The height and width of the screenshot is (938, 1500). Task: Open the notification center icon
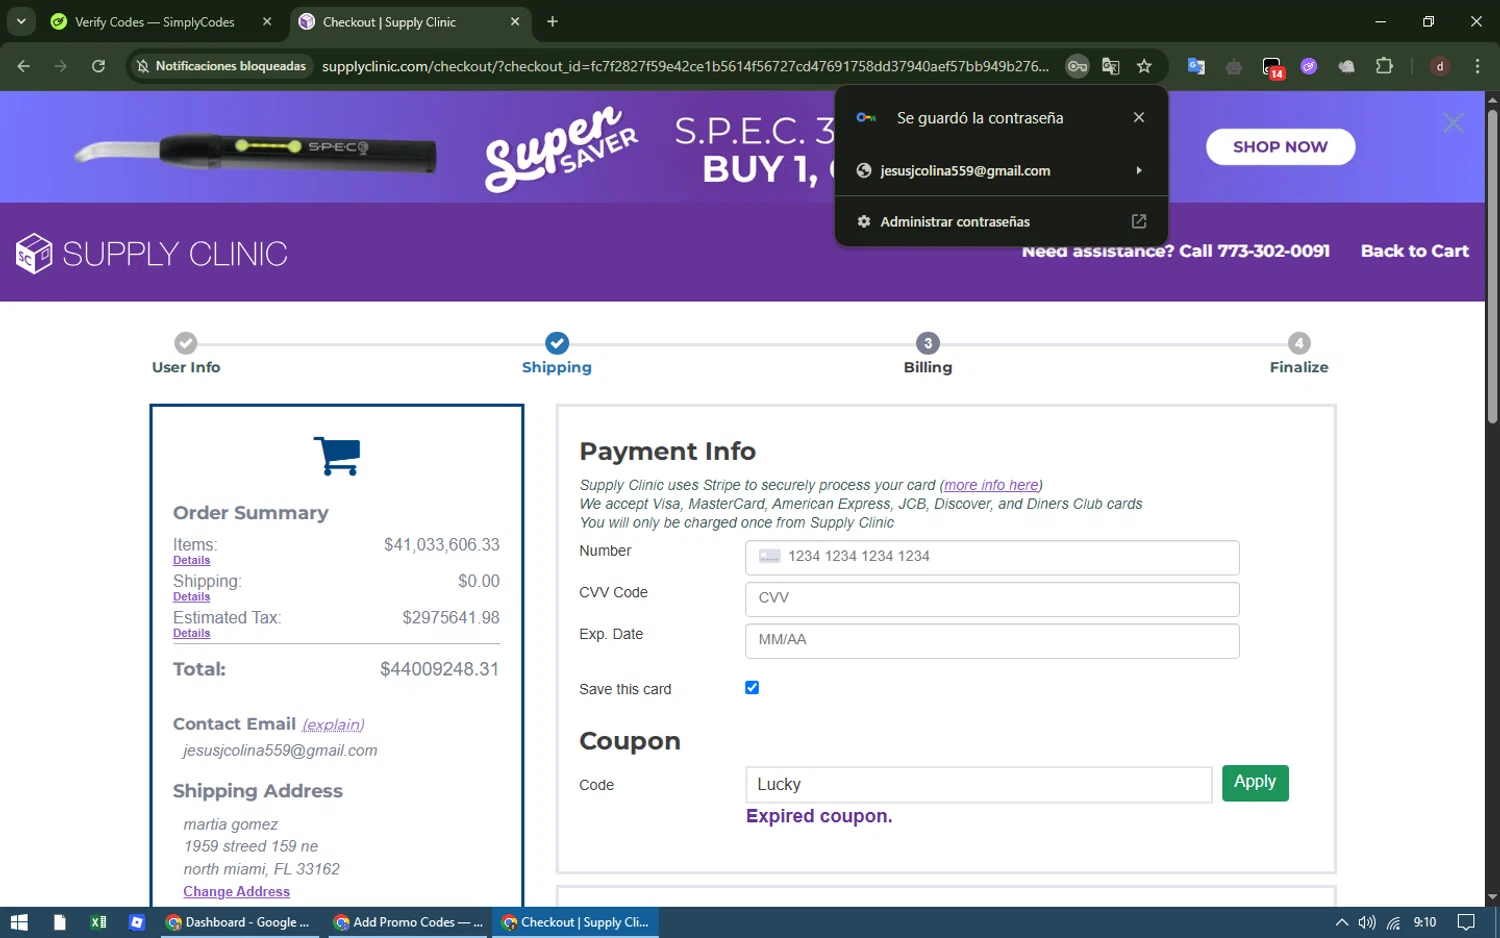pyautogui.click(x=1466, y=922)
